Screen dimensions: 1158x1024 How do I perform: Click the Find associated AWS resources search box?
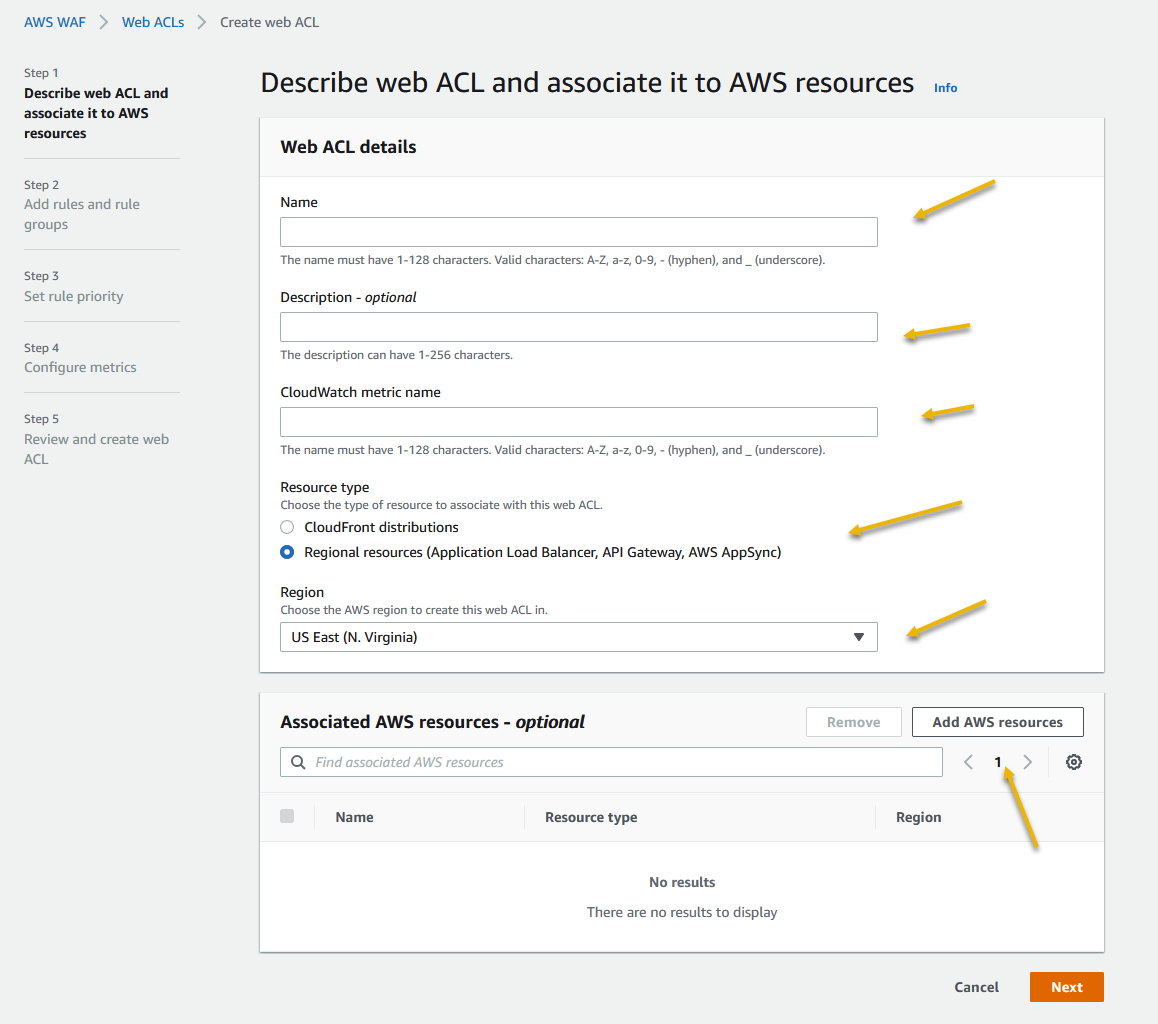pos(610,761)
